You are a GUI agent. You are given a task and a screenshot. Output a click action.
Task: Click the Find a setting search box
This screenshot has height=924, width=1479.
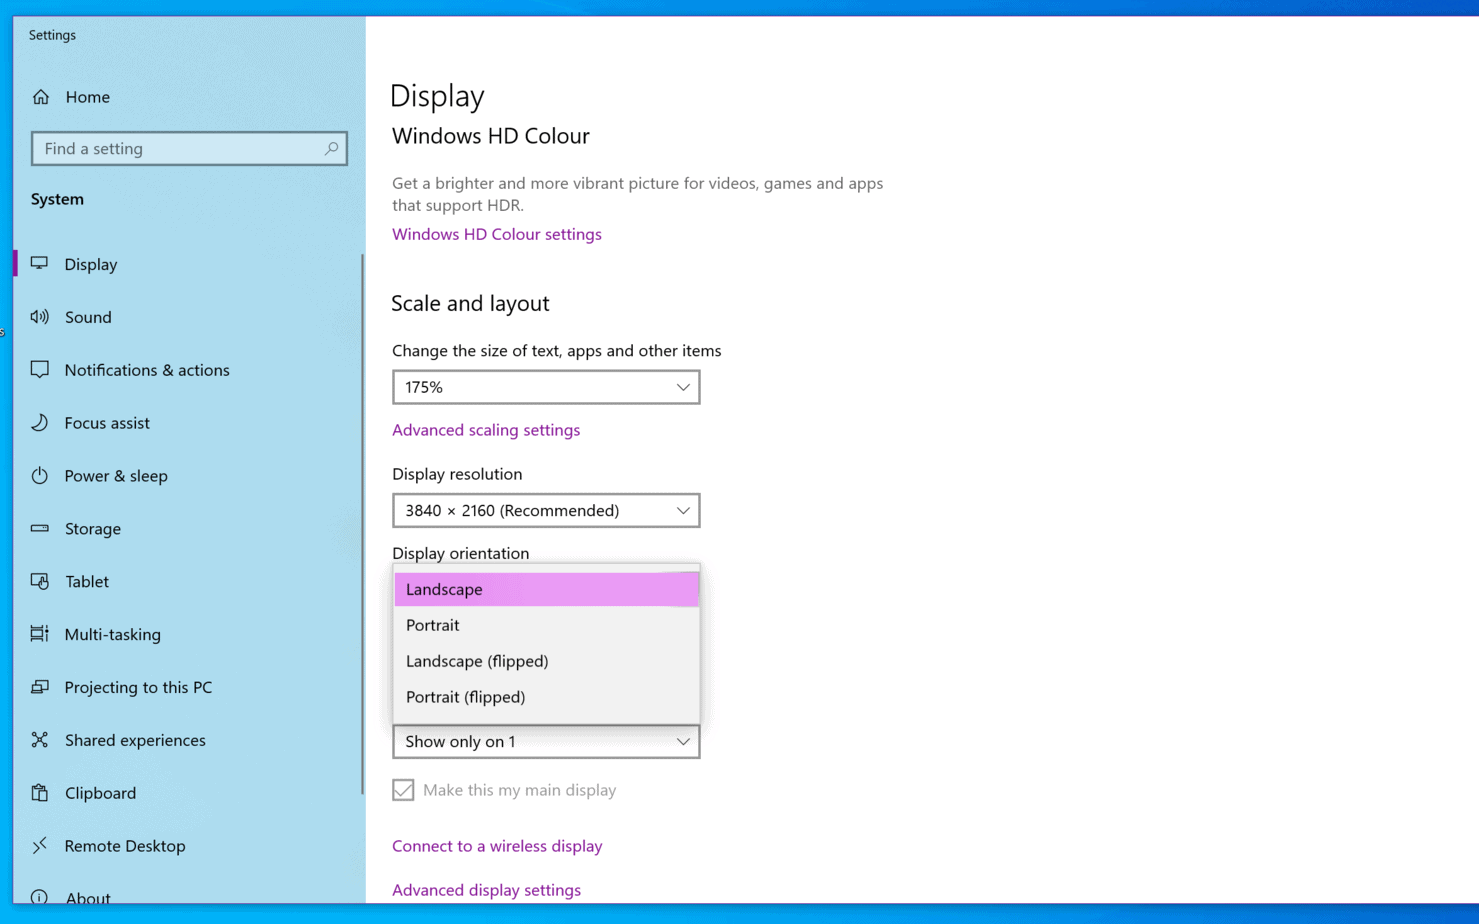click(188, 148)
